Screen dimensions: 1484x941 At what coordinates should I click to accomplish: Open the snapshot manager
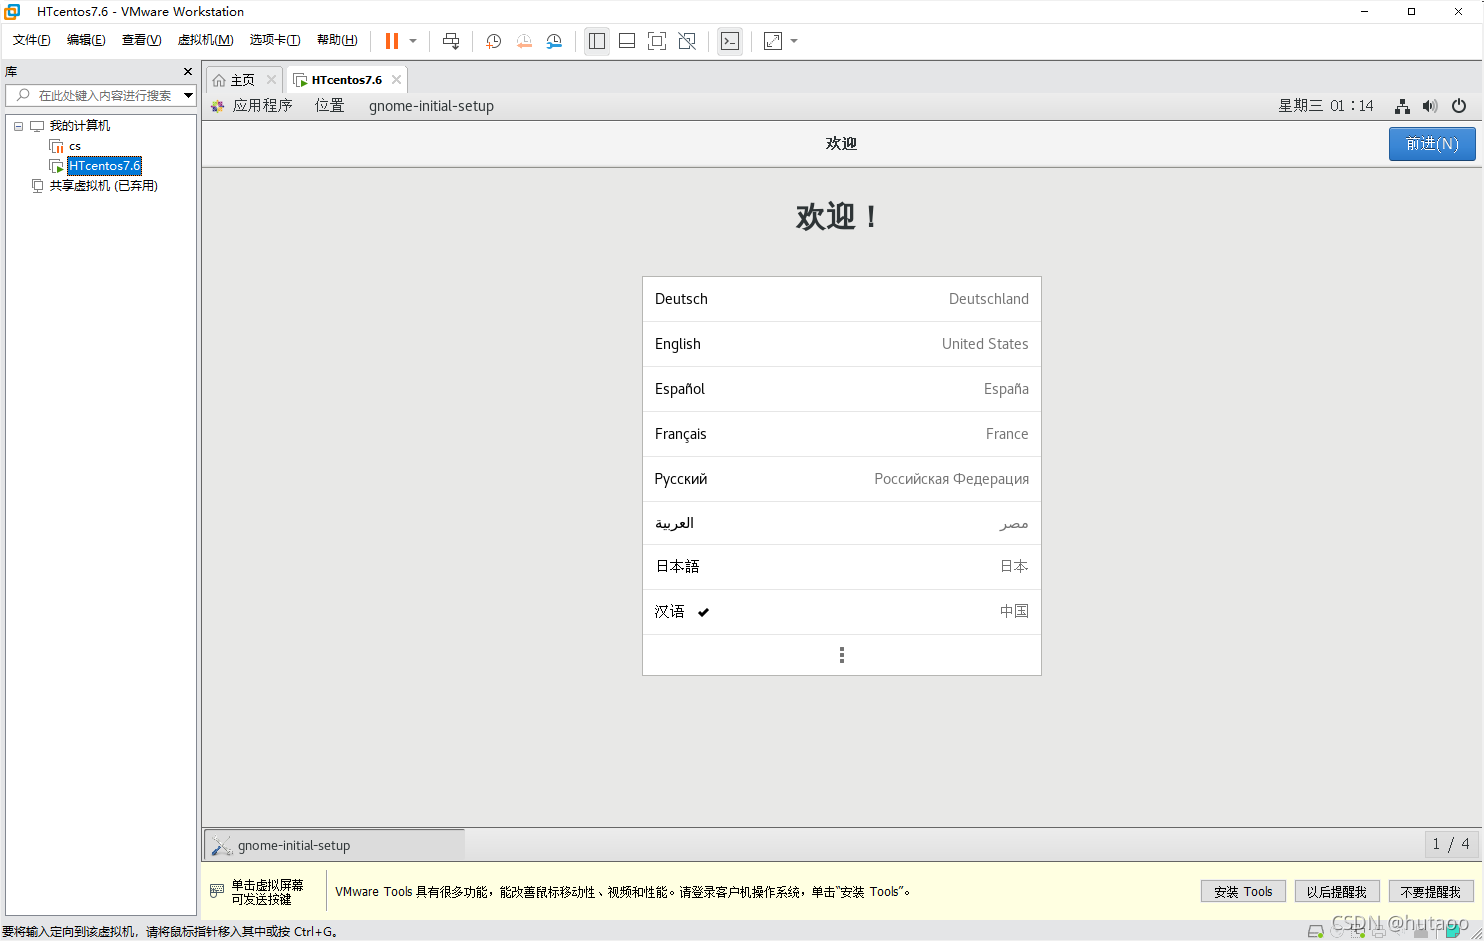click(554, 41)
